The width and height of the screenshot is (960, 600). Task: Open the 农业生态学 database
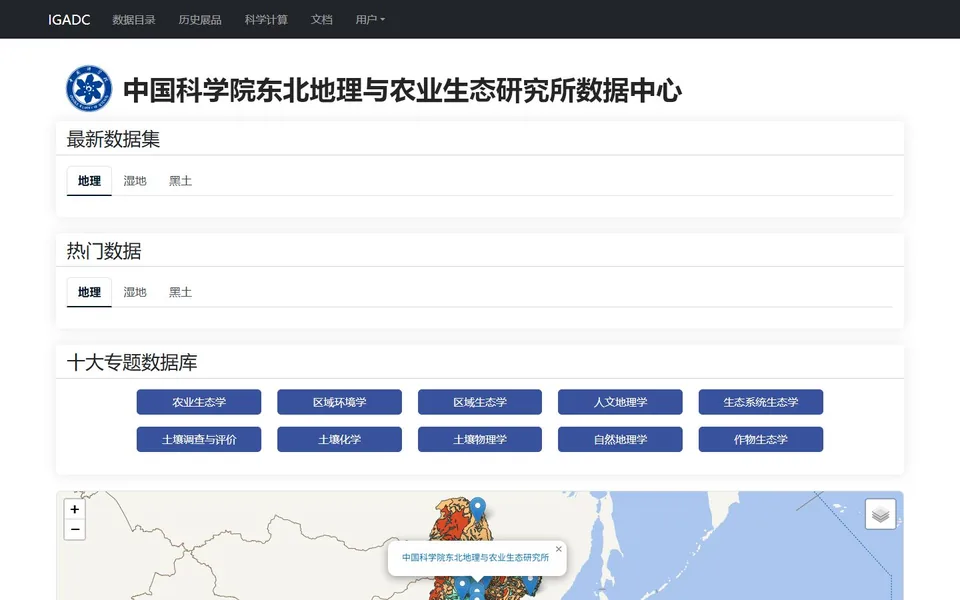coord(199,402)
